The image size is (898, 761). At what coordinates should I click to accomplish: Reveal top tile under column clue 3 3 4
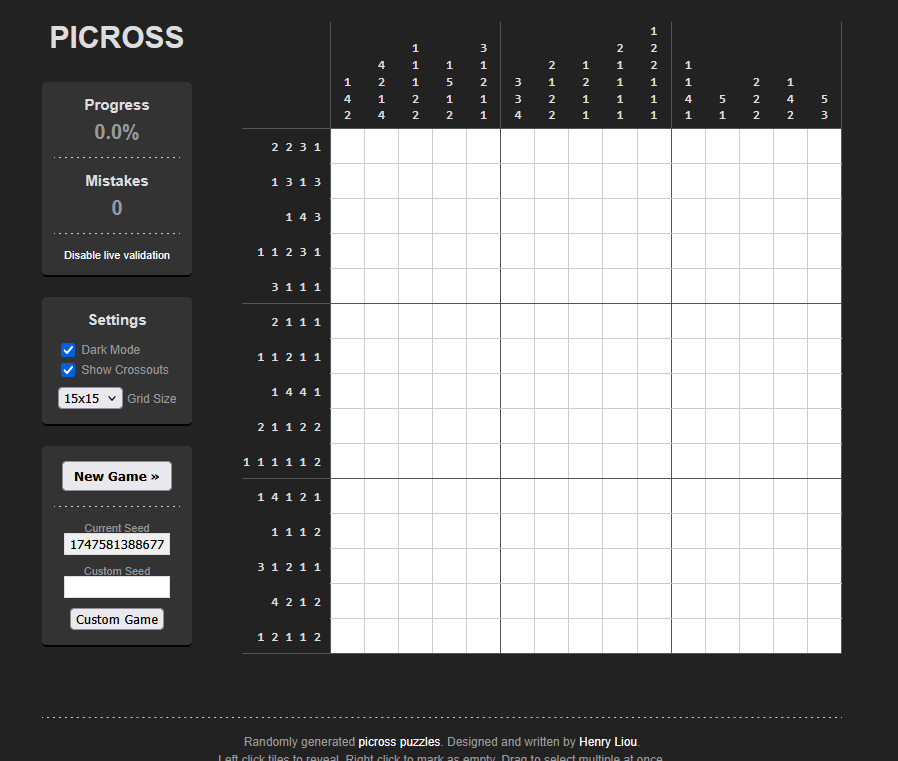pyautogui.click(x=518, y=147)
